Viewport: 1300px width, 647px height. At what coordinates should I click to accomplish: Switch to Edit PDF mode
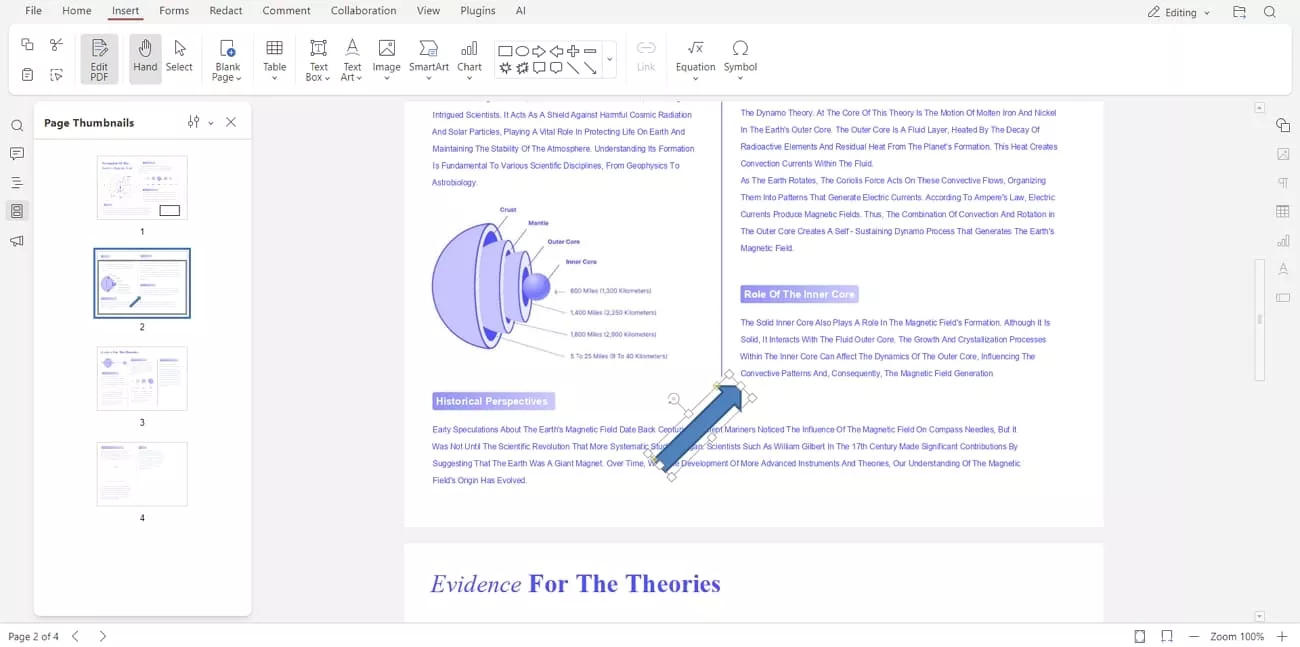(x=99, y=58)
